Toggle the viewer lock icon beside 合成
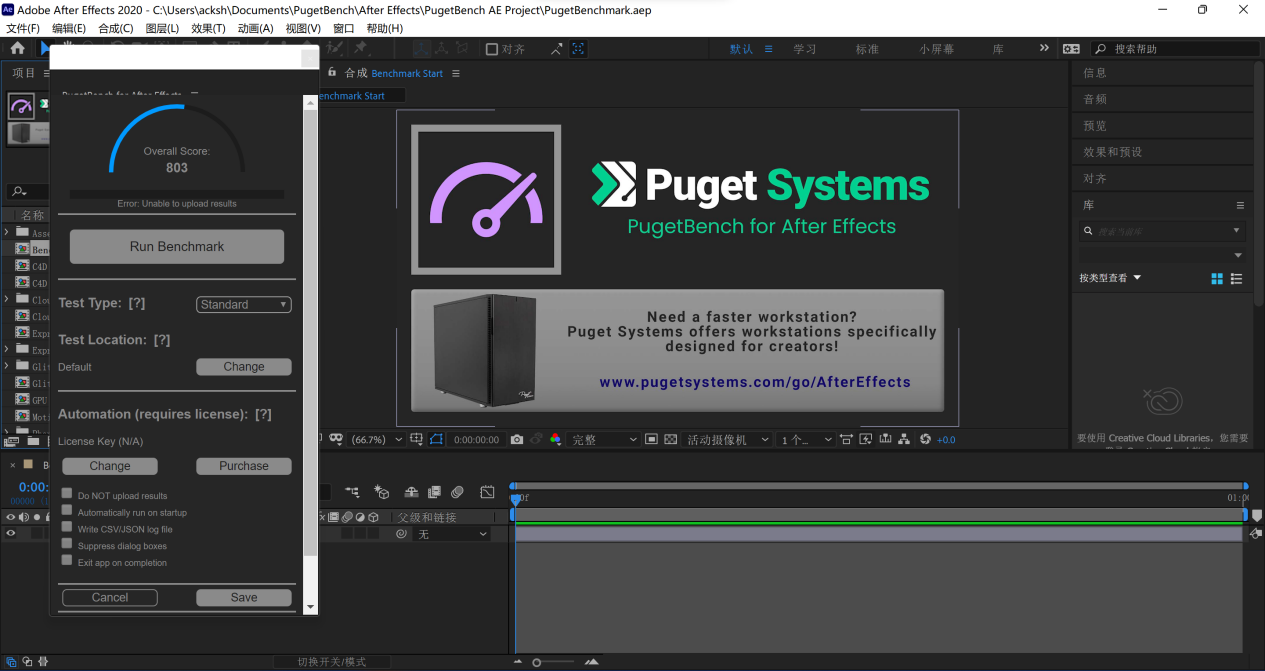Image resolution: width=1265 pixels, height=671 pixels. (332, 73)
